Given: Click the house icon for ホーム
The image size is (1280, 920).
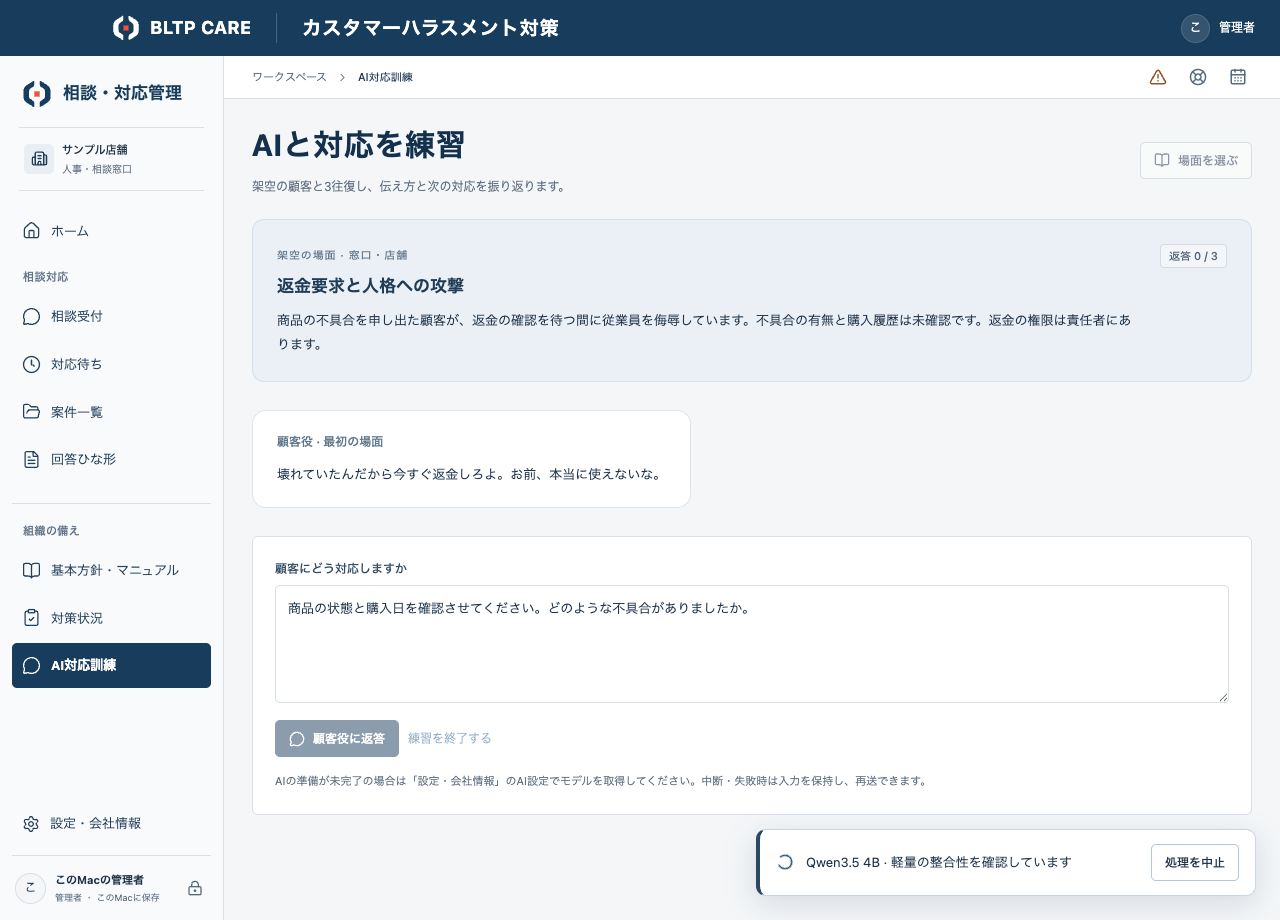Looking at the screenshot, I should [31, 231].
